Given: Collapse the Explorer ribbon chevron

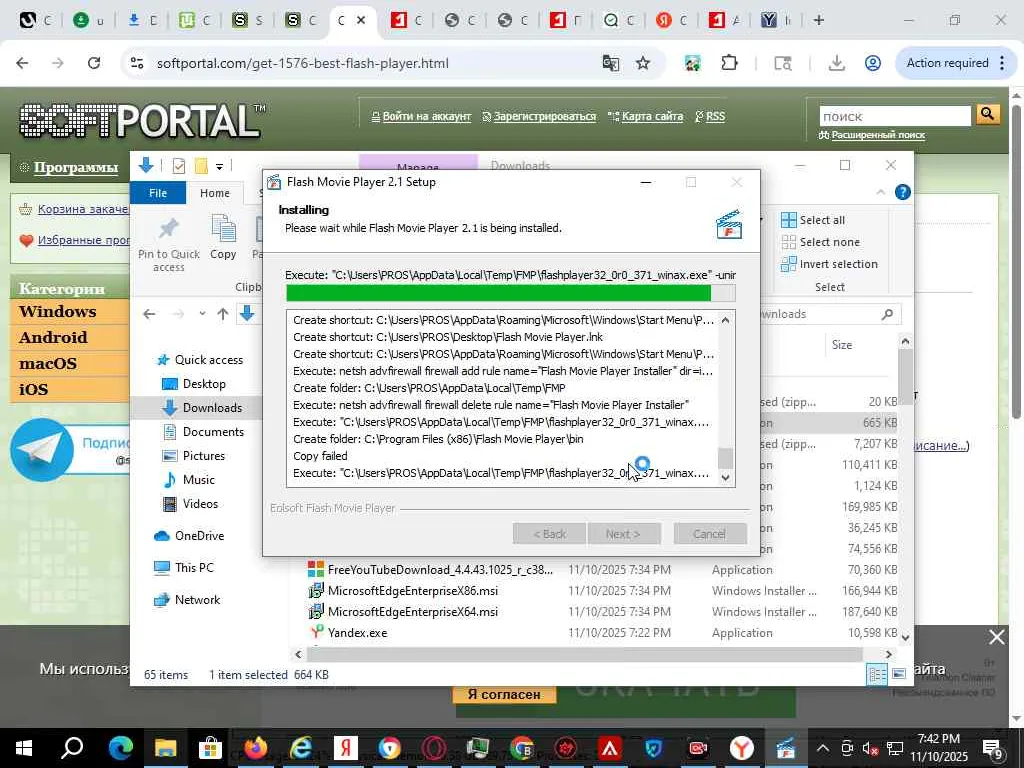Looking at the screenshot, I should pos(880,192).
